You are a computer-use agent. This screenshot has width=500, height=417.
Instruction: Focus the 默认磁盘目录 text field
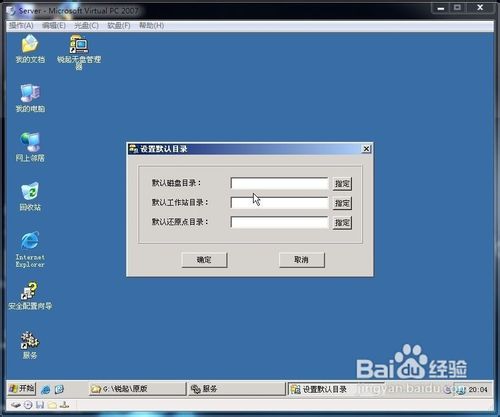[x=279, y=183]
